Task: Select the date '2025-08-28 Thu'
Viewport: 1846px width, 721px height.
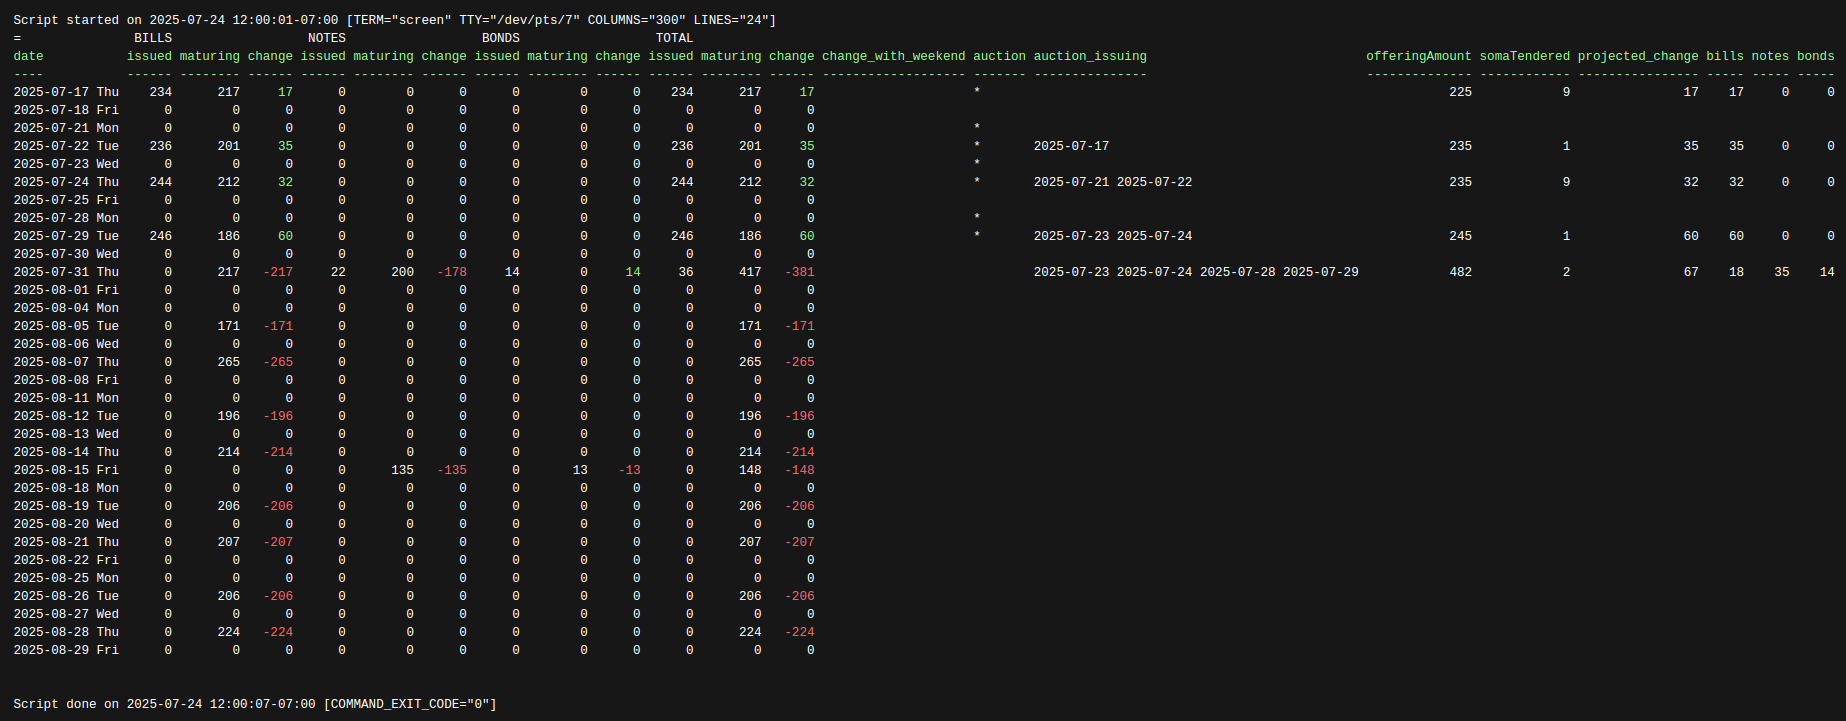Action: point(66,632)
